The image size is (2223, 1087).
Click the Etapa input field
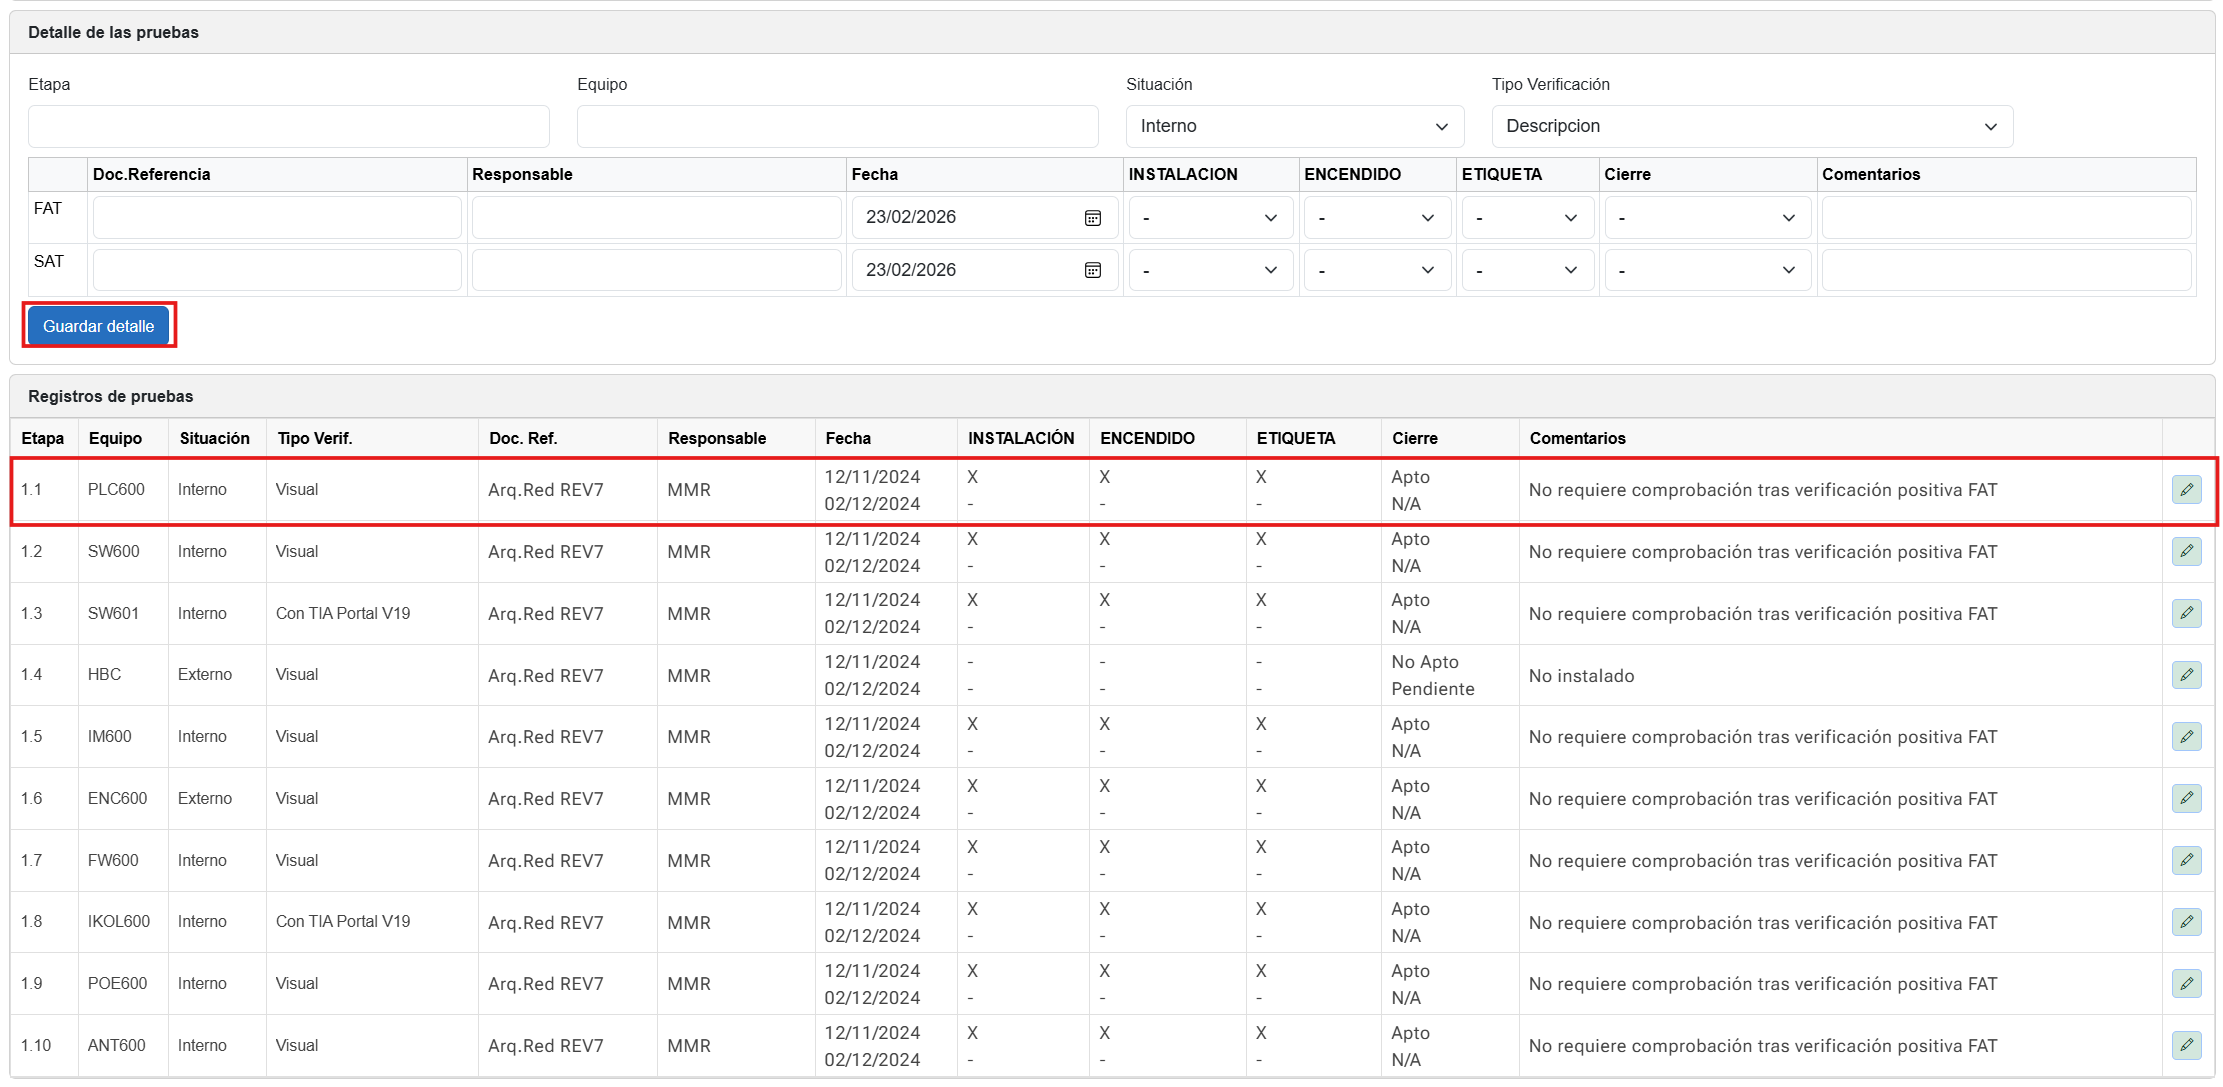[x=289, y=127]
